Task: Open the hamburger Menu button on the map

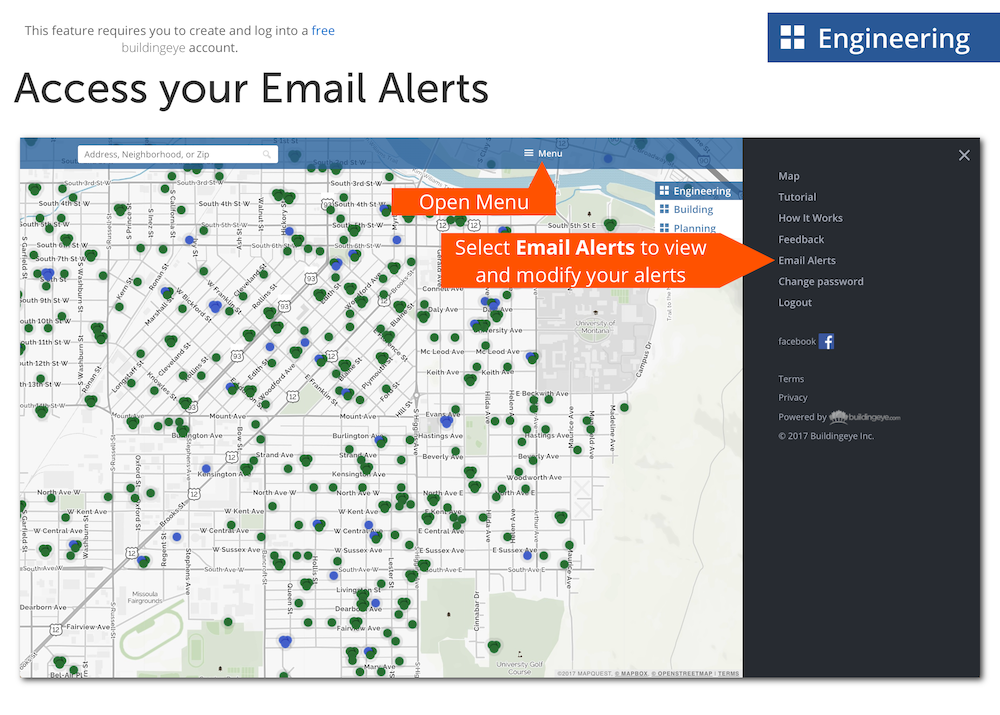Action: [543, 153]
